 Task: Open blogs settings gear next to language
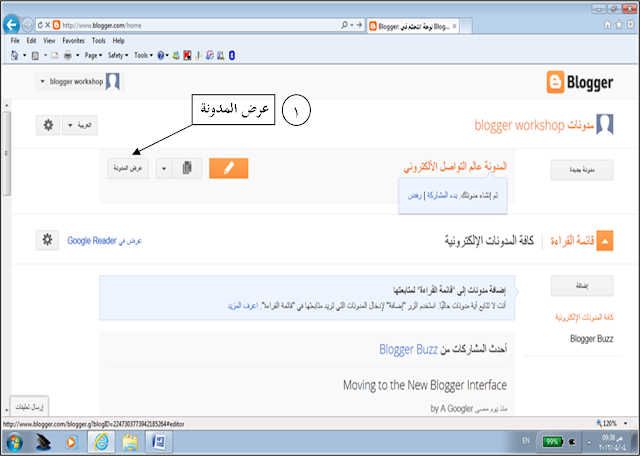pyautogui.click(x=48, y=125)
